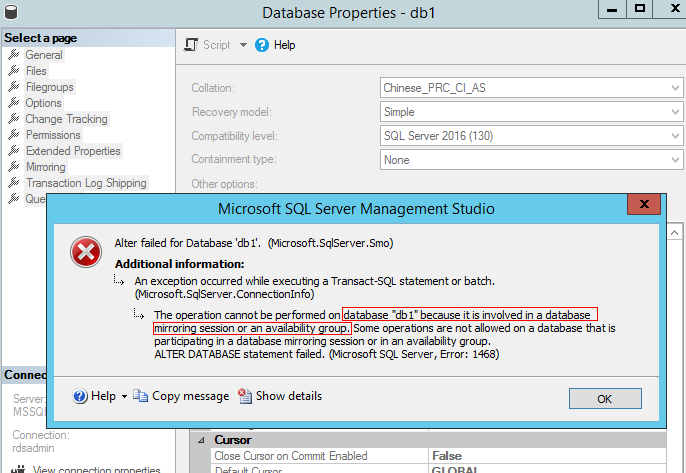This screenshot has width=686, height=473.
Task: Click View connection properties link
Action: coord(96,469)
